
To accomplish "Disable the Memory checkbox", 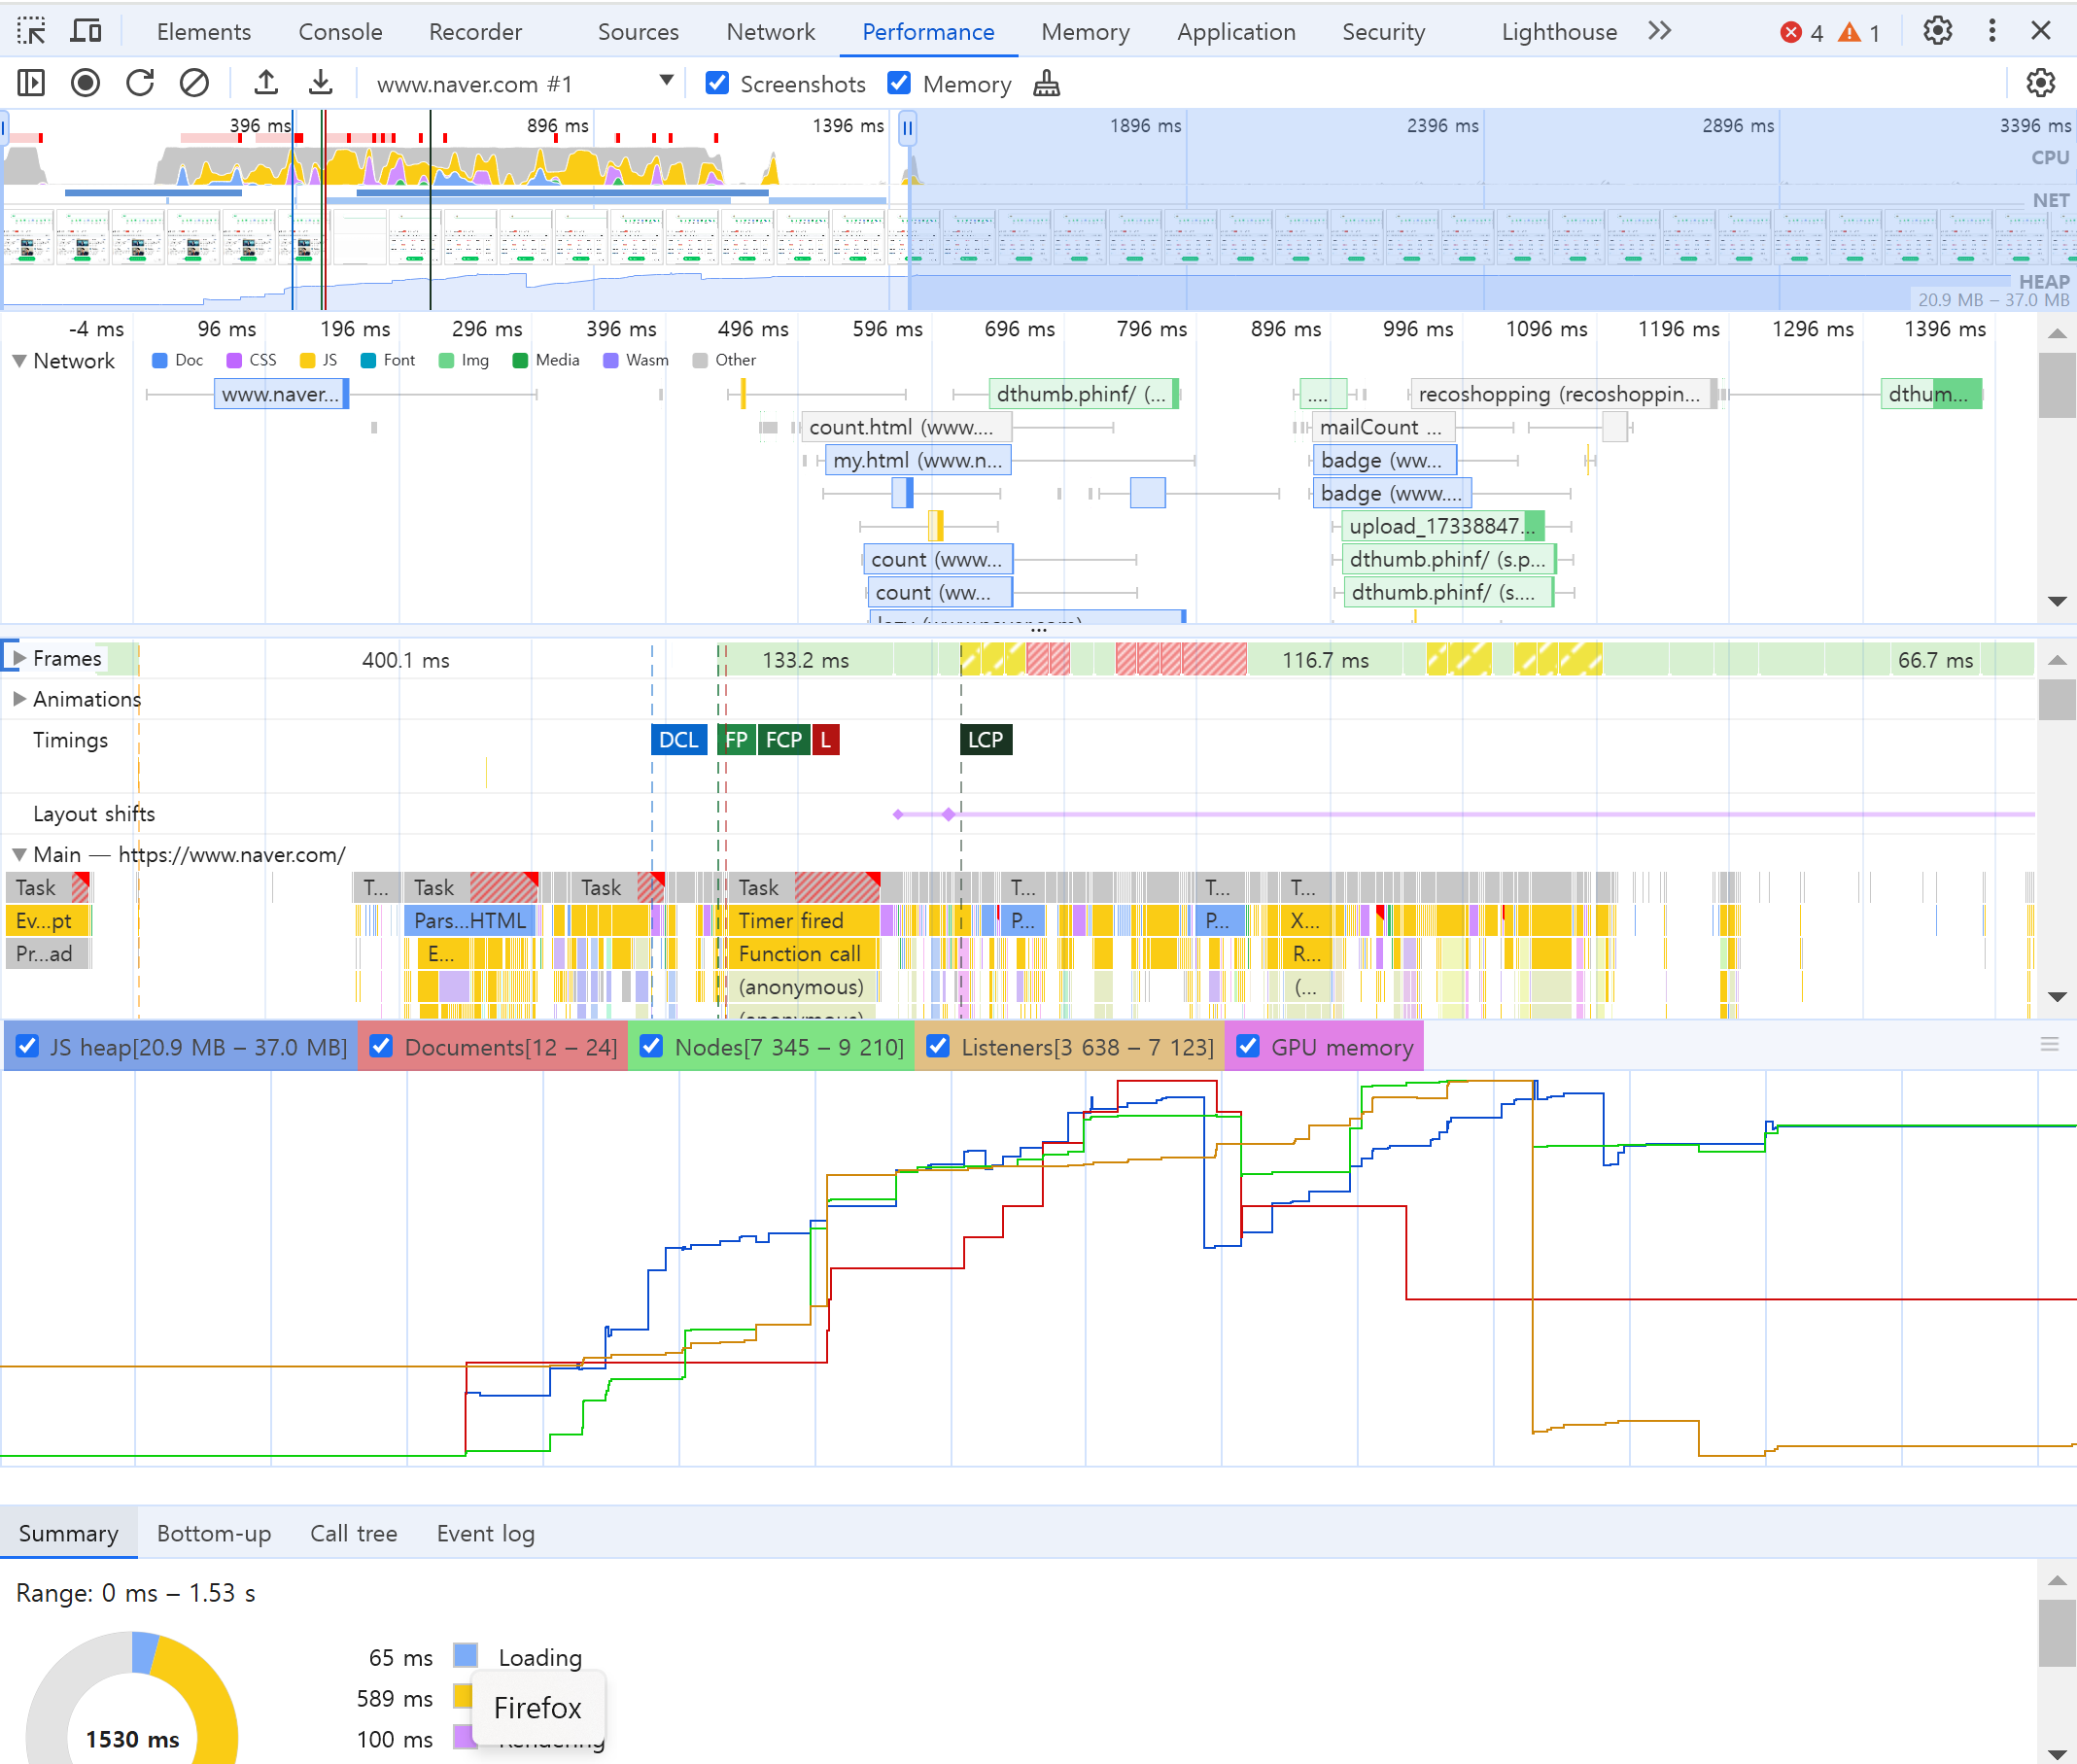I will (899, 83).
